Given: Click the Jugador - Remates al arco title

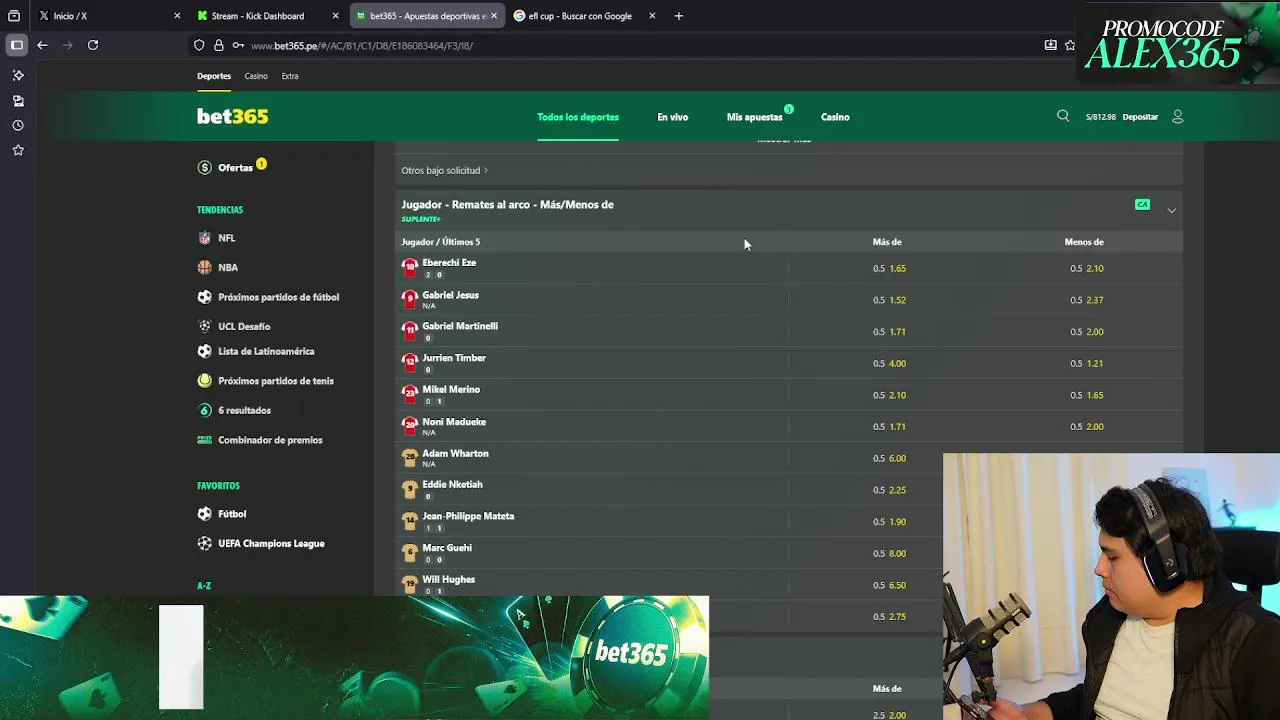Looking at the screenshot, I should coord(507,204).
